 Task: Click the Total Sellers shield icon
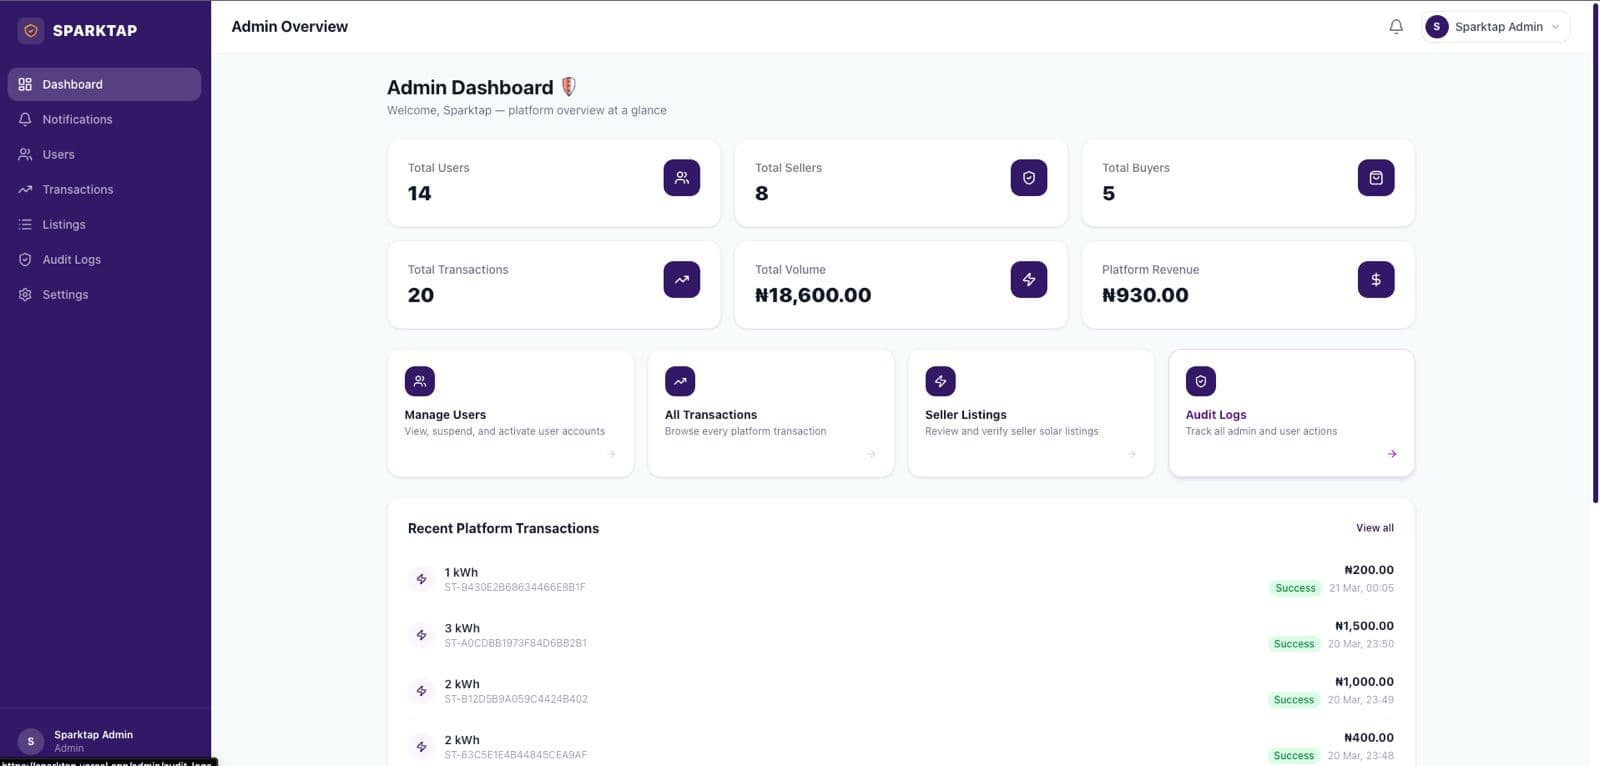pos(1029,178)
